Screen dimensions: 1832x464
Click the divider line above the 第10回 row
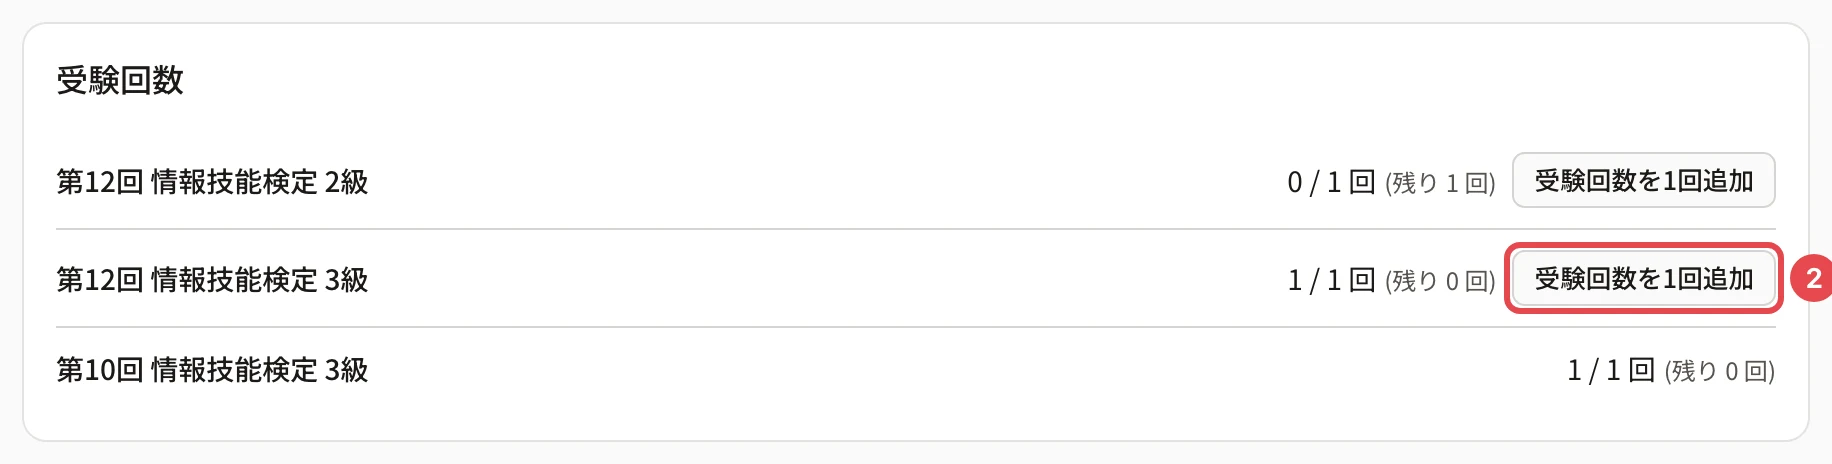(x=916, y=327)
